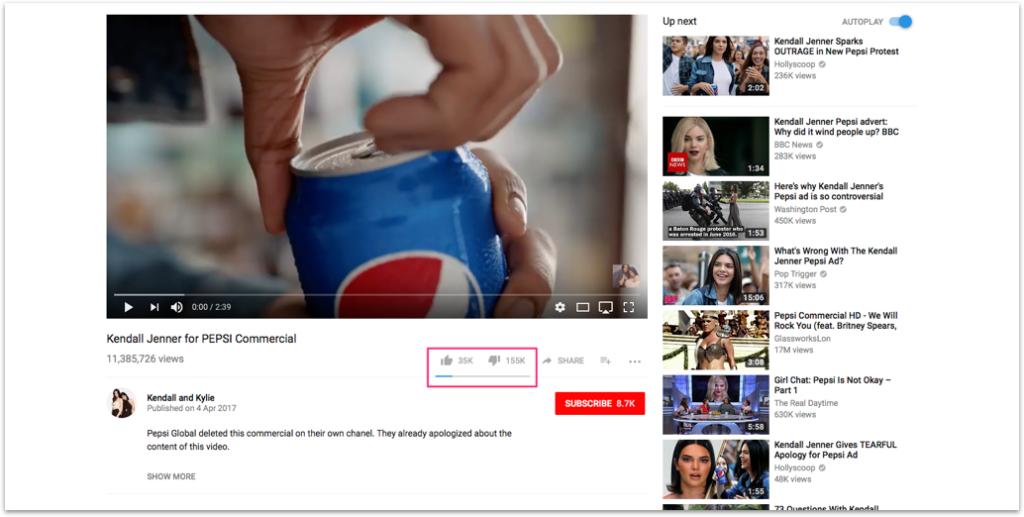Select Pop Trigger channel name

point(795,274)
